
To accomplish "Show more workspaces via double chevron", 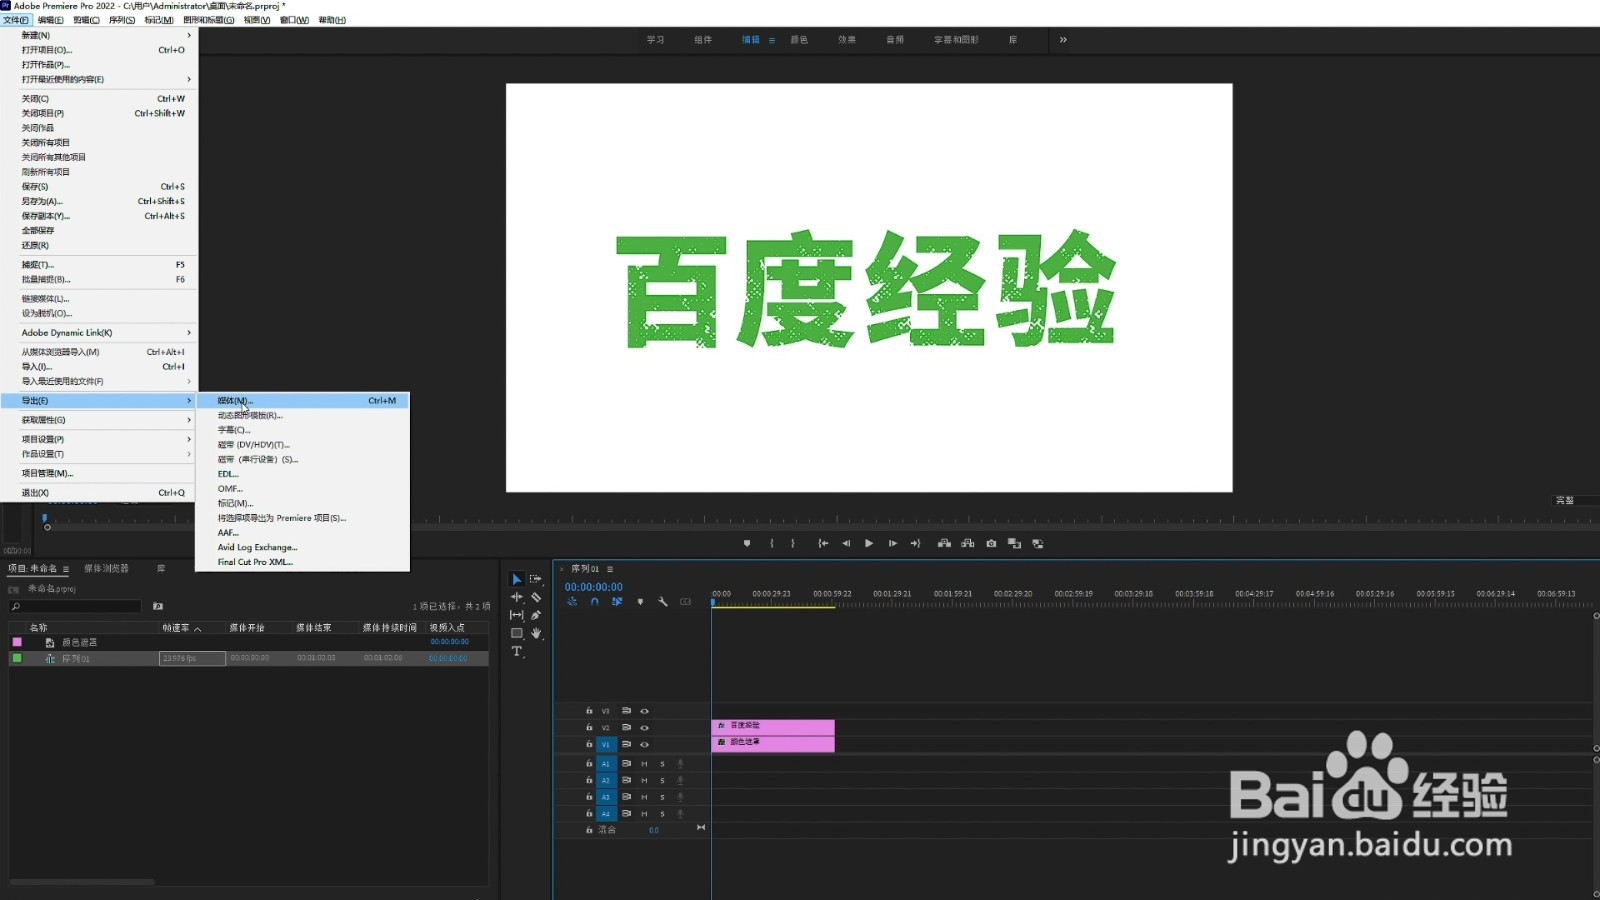I will [1063, 40].
